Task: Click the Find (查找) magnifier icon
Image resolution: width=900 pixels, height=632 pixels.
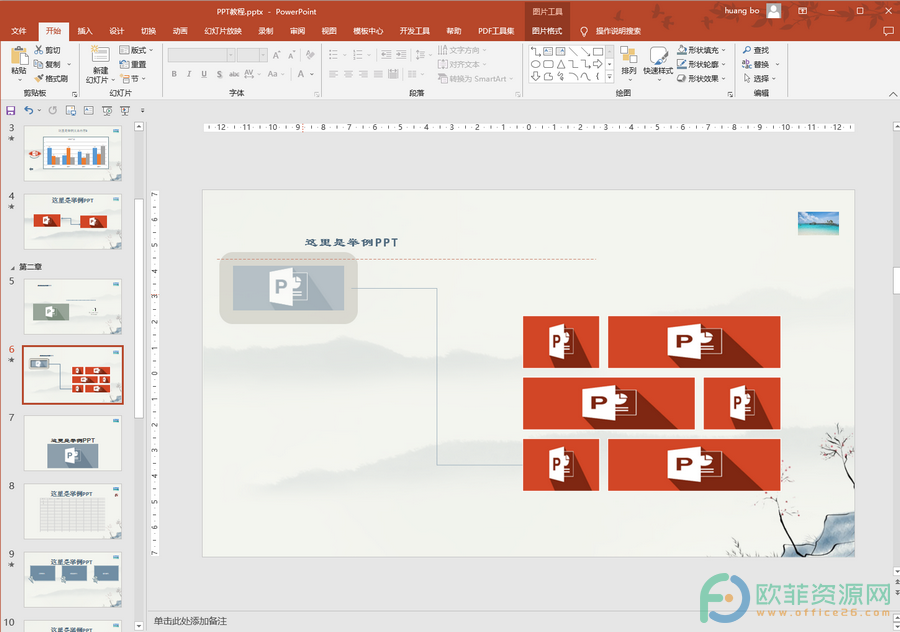Action: point(747,50)
